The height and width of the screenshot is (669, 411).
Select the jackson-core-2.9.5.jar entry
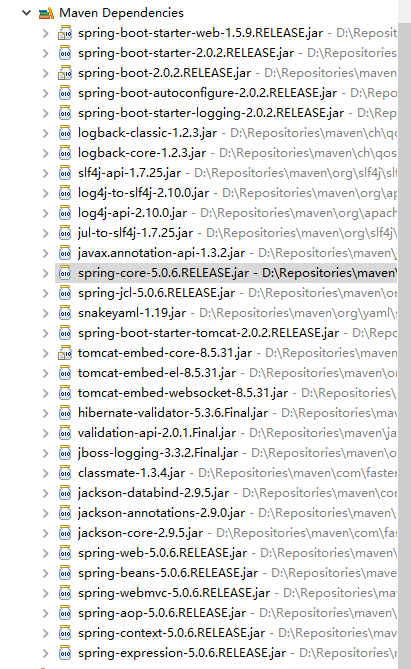(140, 533)
